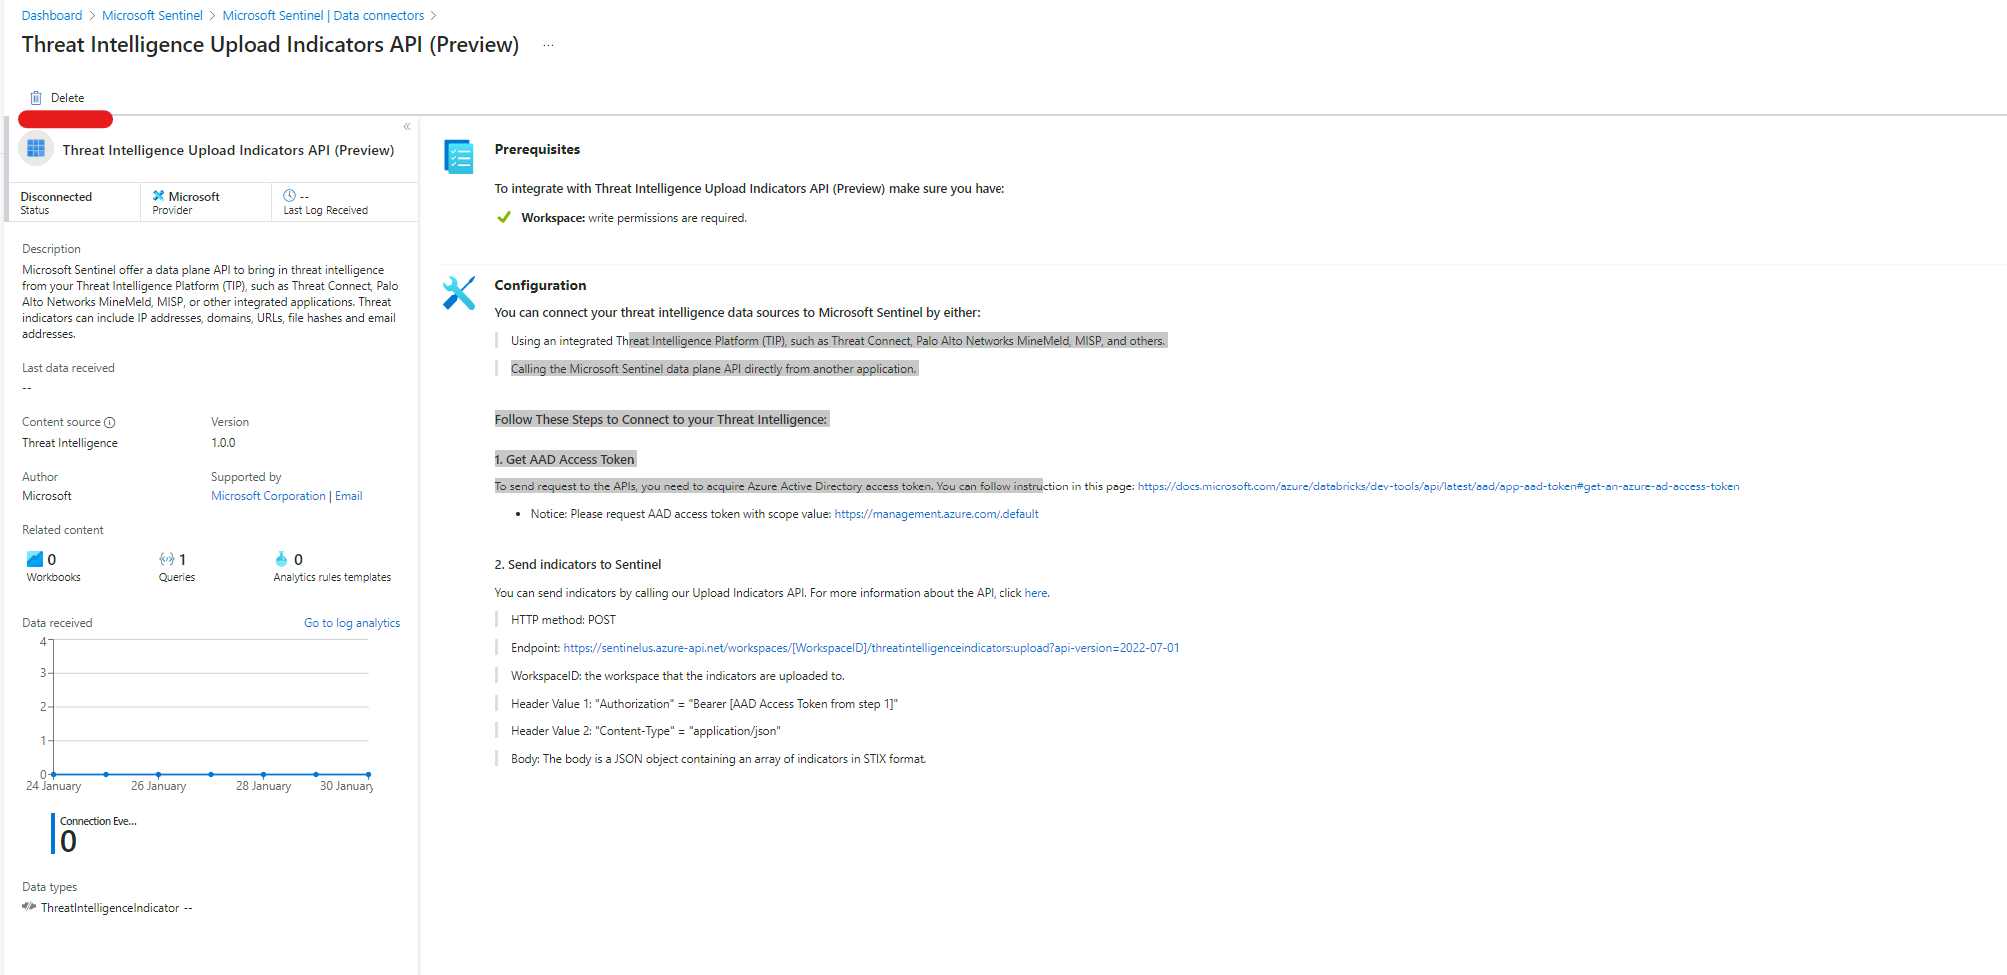Click the Microsoft provider icon
2007x975 pixels.
tap(158, 196)
